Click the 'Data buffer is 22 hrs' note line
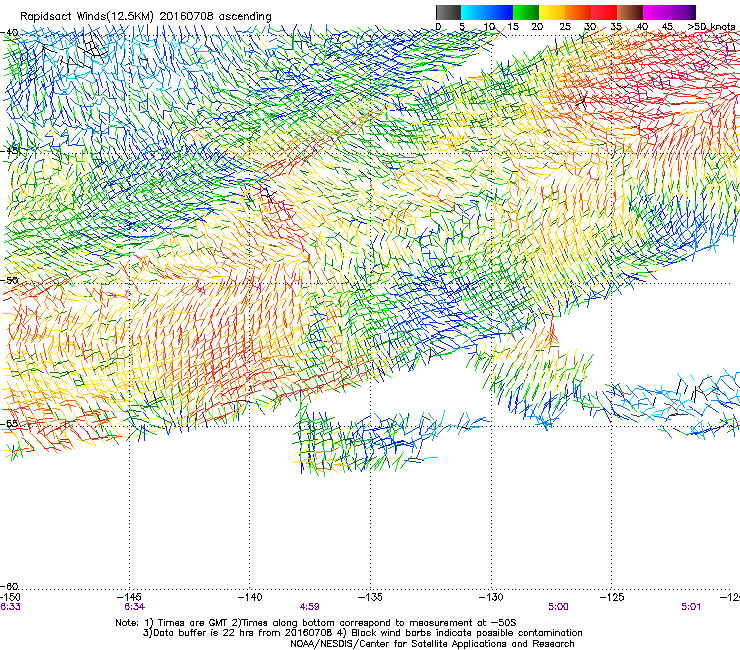The image size is (740, 650). [362, 633]
